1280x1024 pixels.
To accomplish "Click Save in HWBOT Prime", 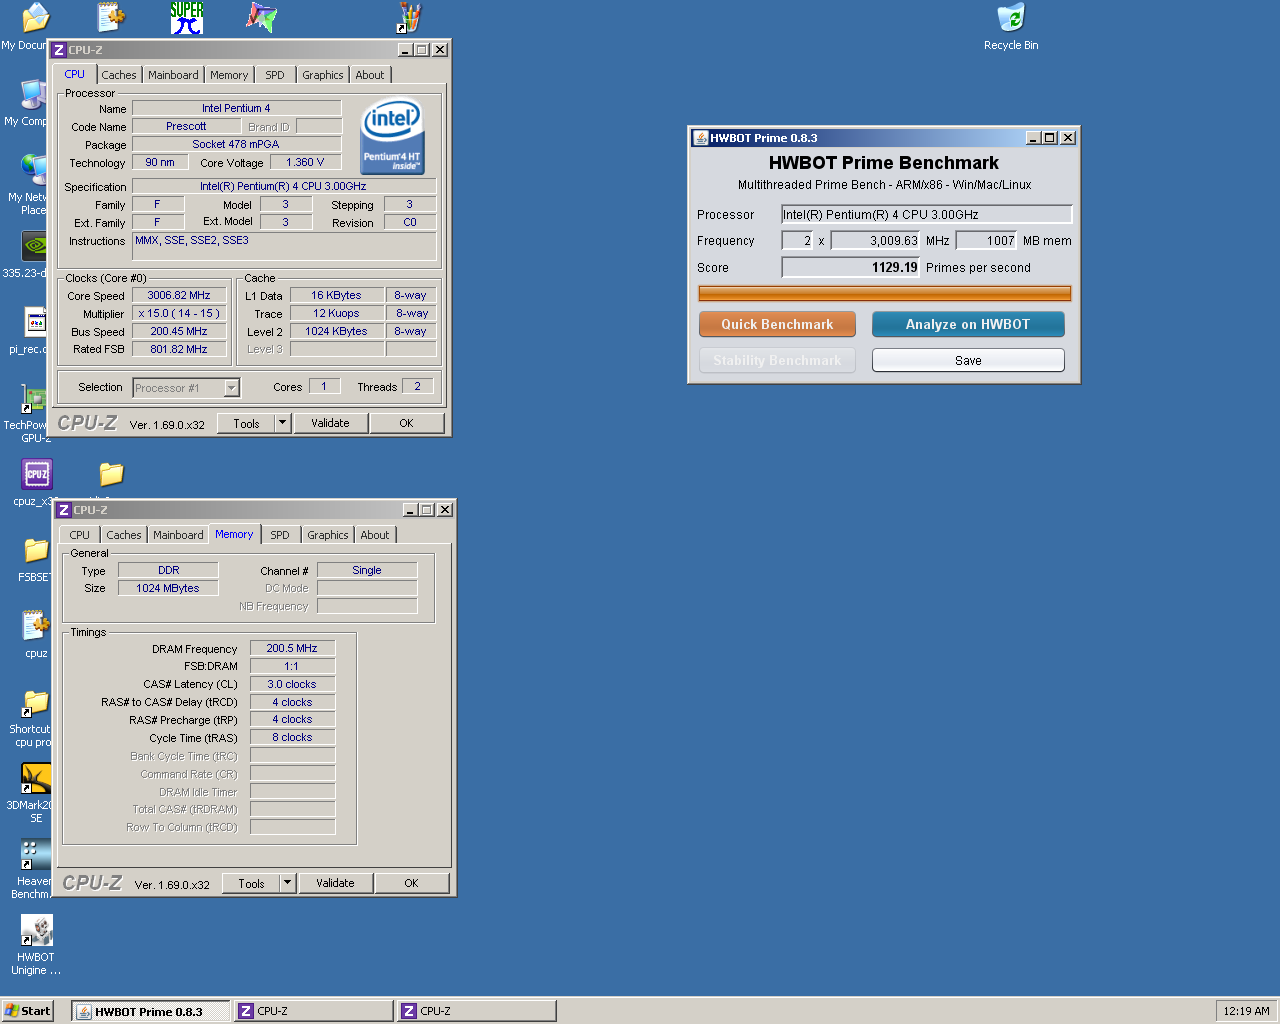I will [x=968, y=360].
